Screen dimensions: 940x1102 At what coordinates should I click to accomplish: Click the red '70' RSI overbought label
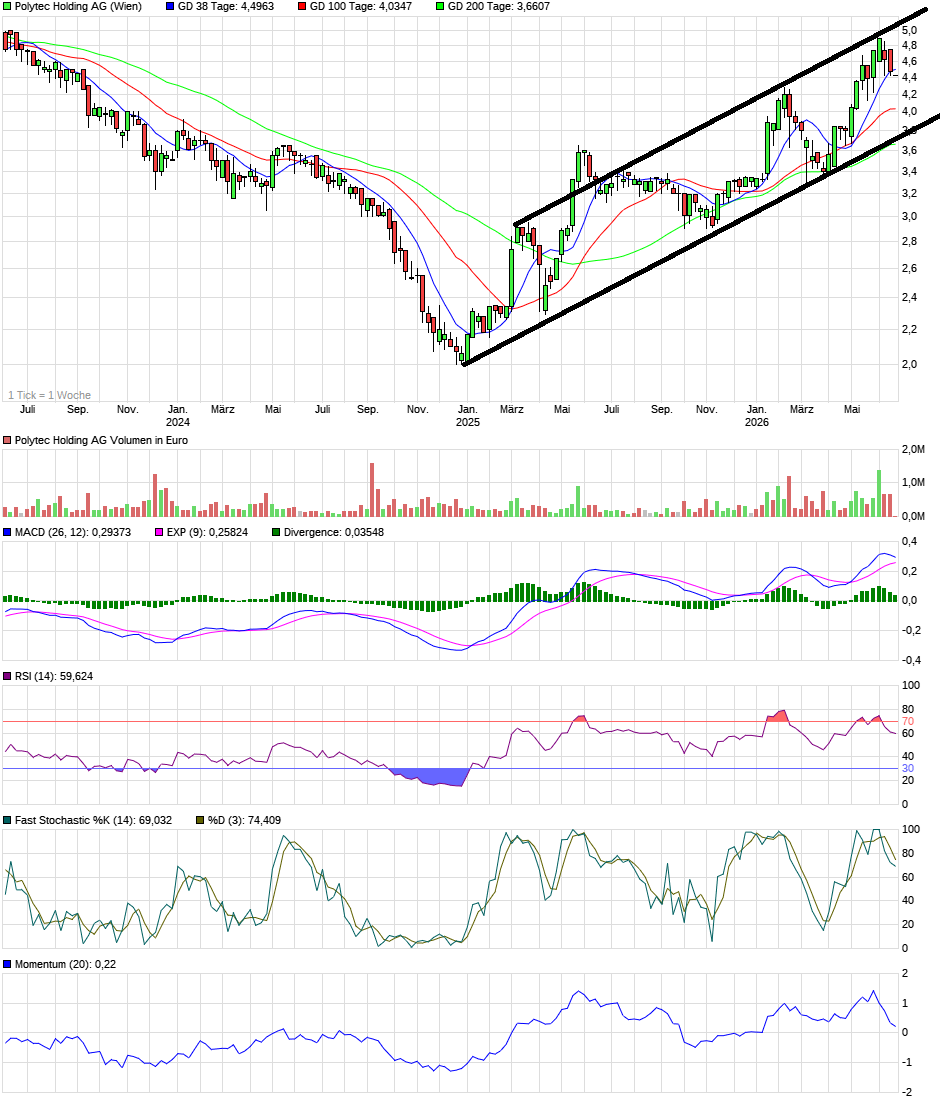coord(908,721)
